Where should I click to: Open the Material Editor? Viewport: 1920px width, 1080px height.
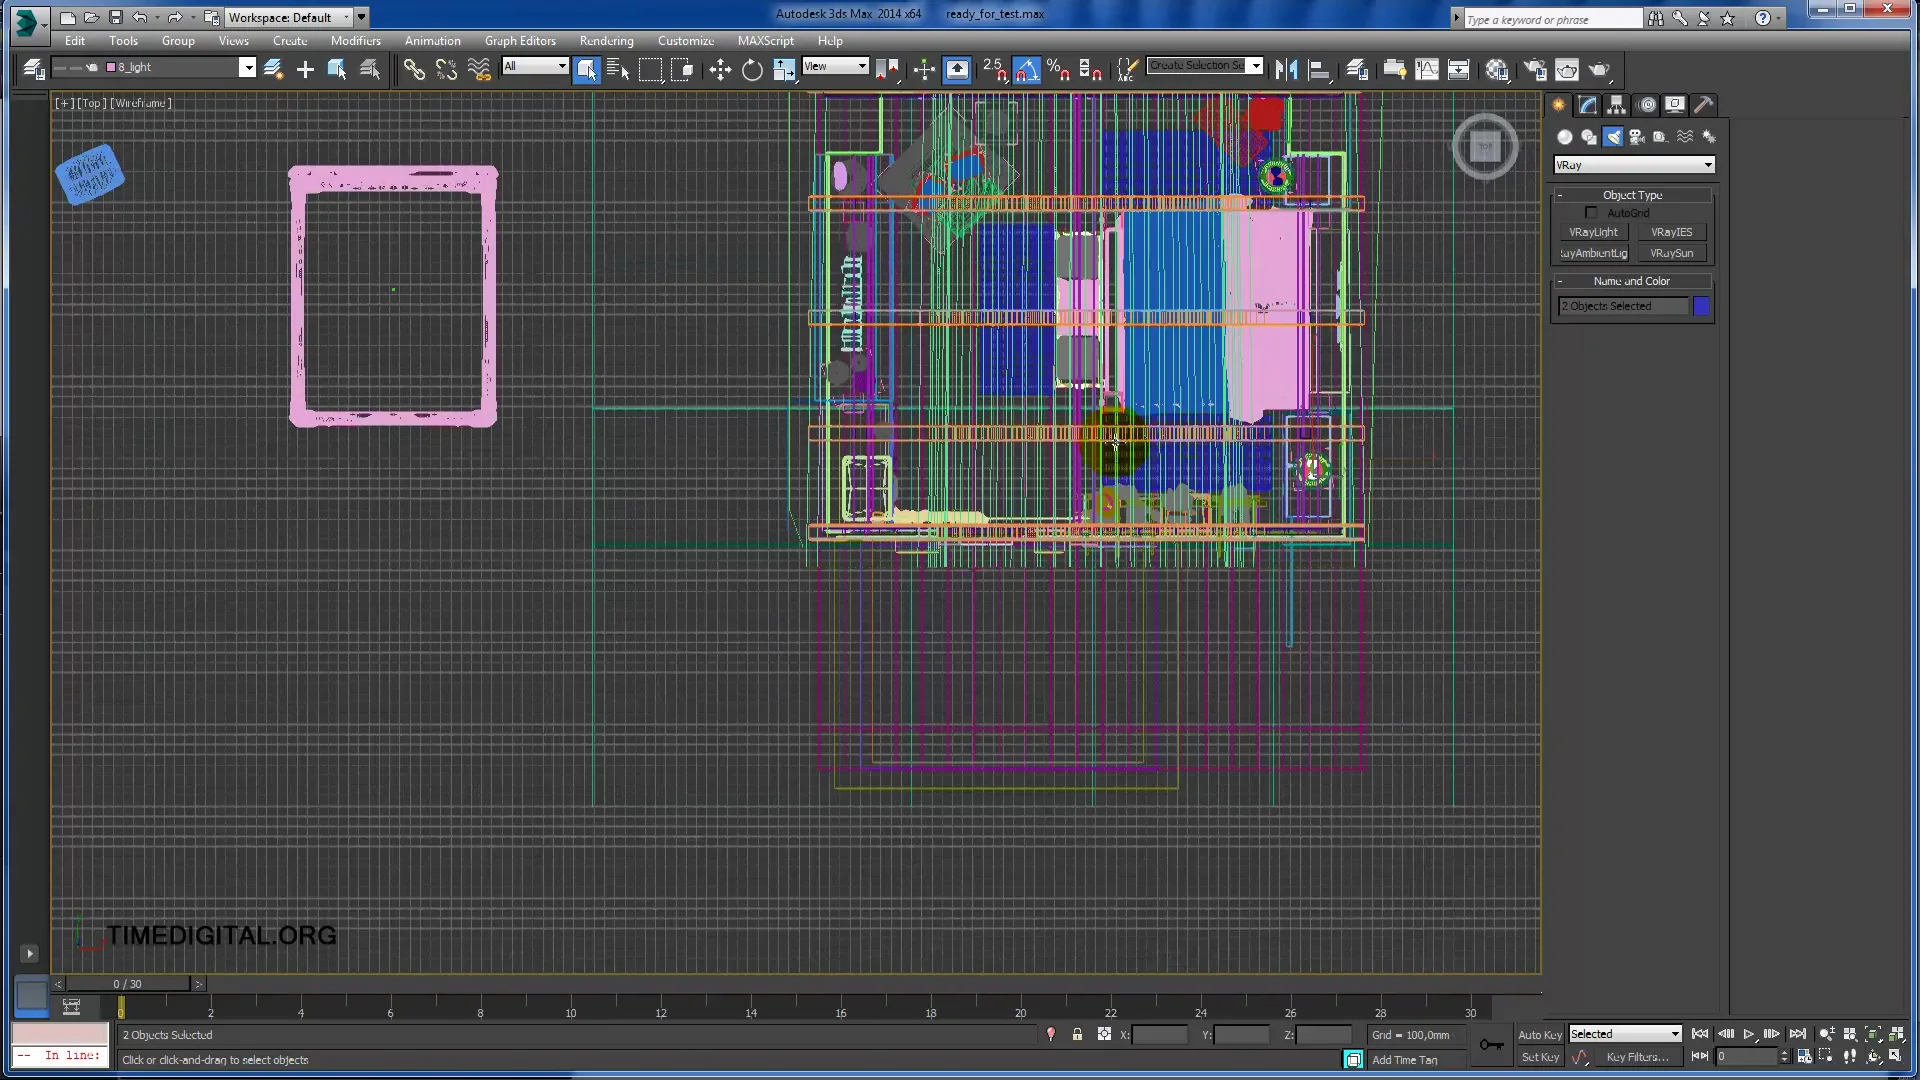pos(1497,69)
